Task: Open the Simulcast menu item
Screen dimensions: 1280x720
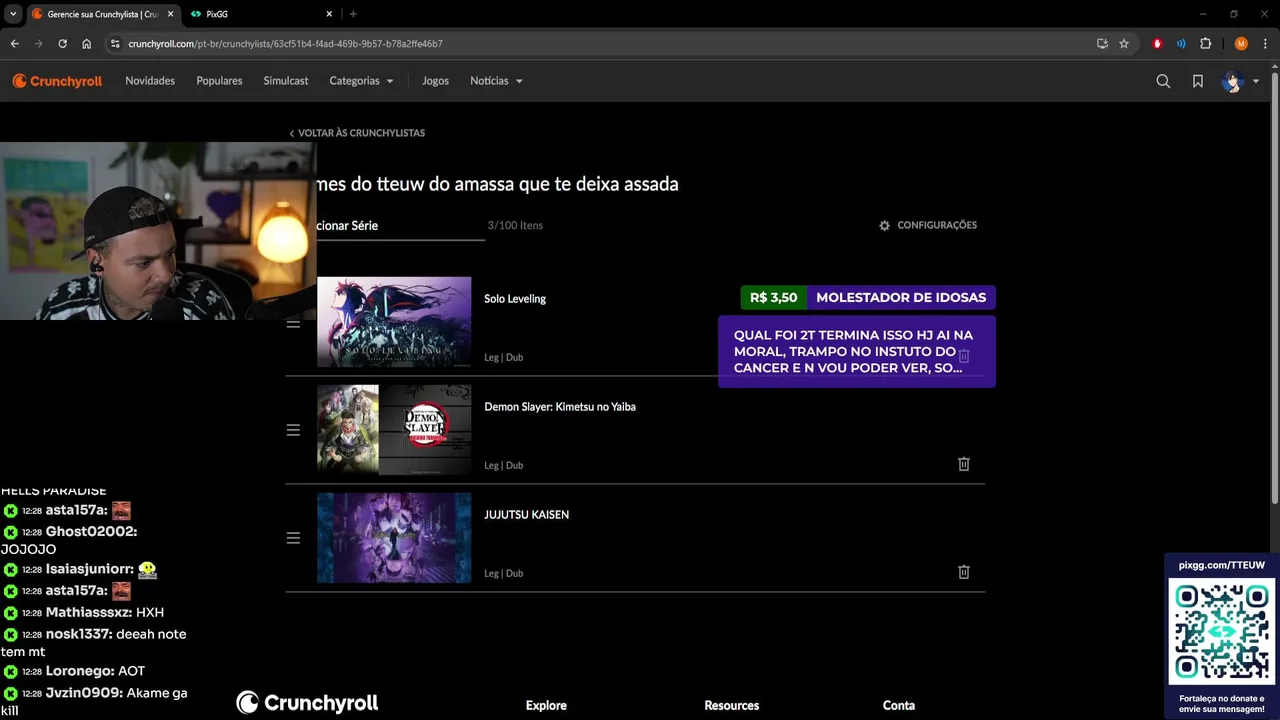Action: 286,81
